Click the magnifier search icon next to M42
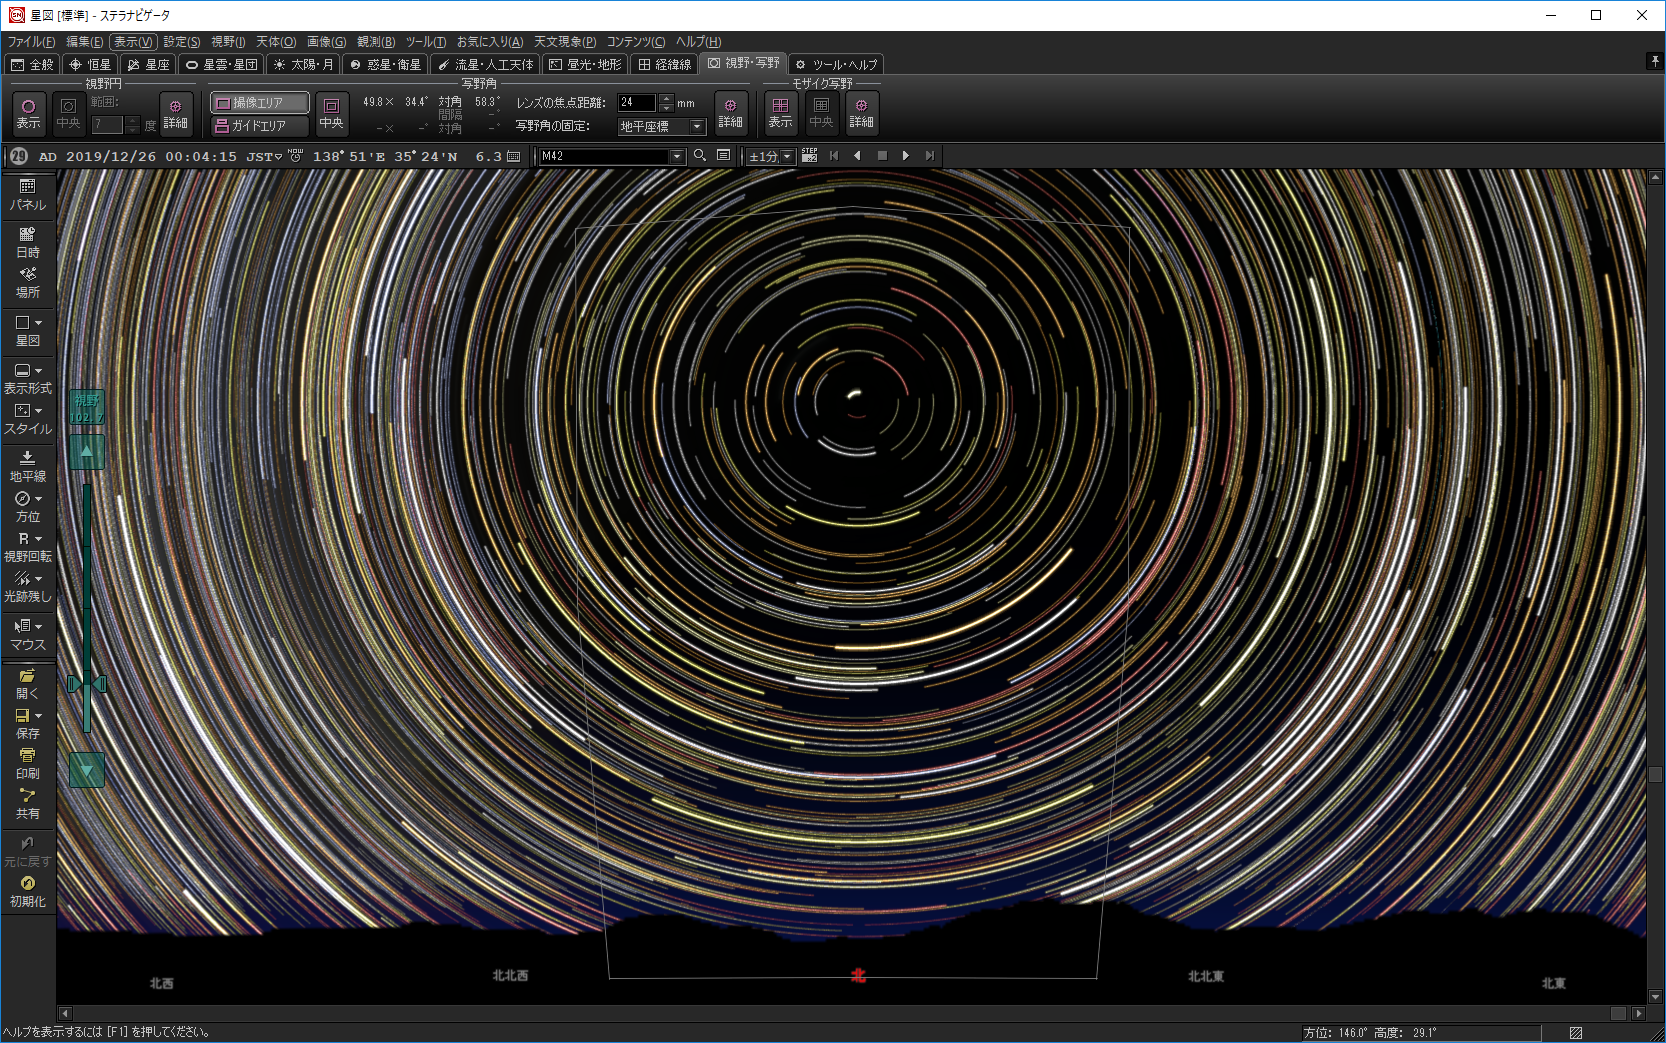 [x=700, y=155]
